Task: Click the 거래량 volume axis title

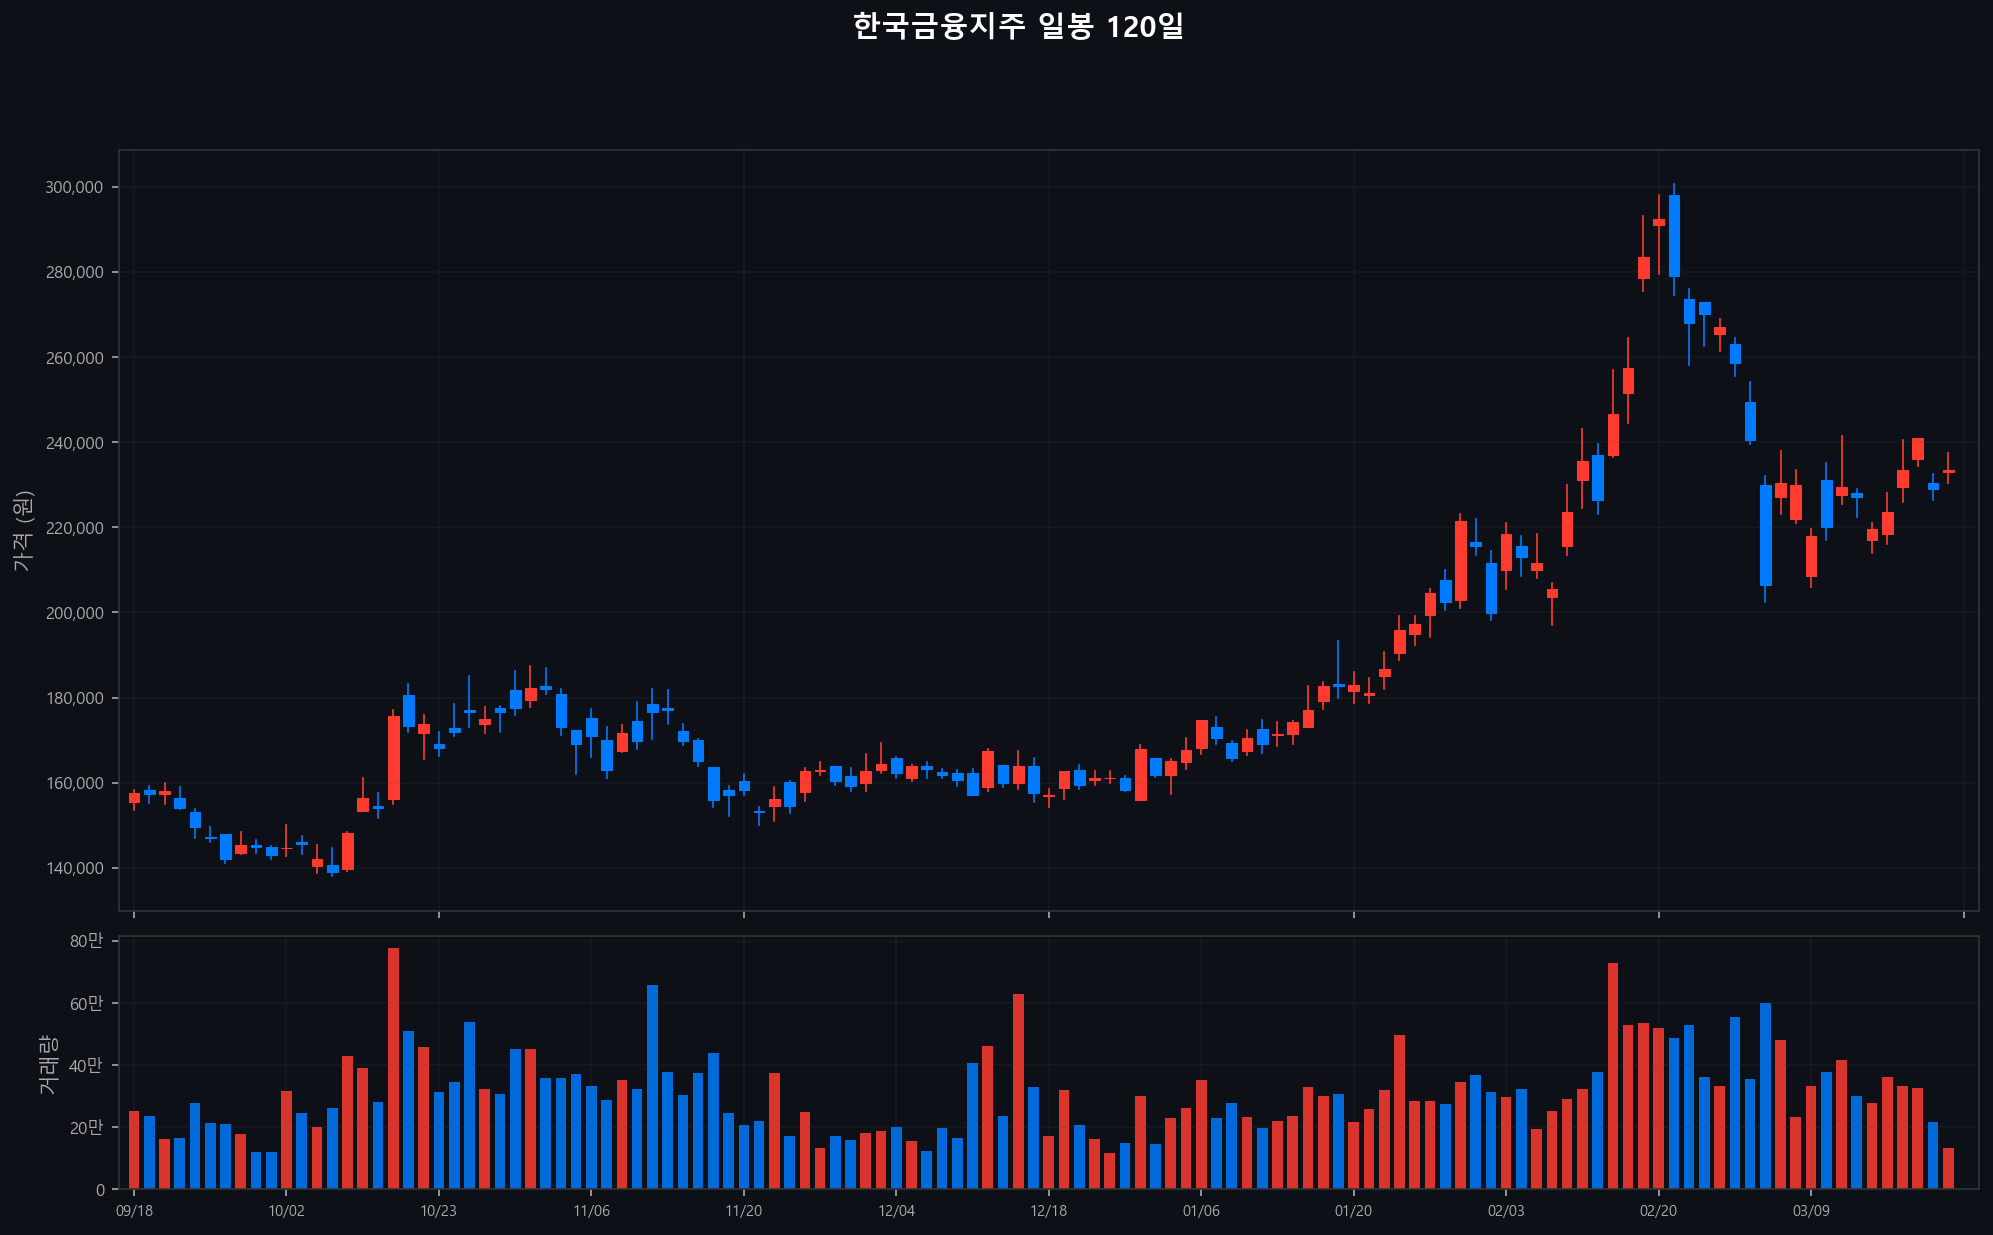Action: (x=47, y=1064)
